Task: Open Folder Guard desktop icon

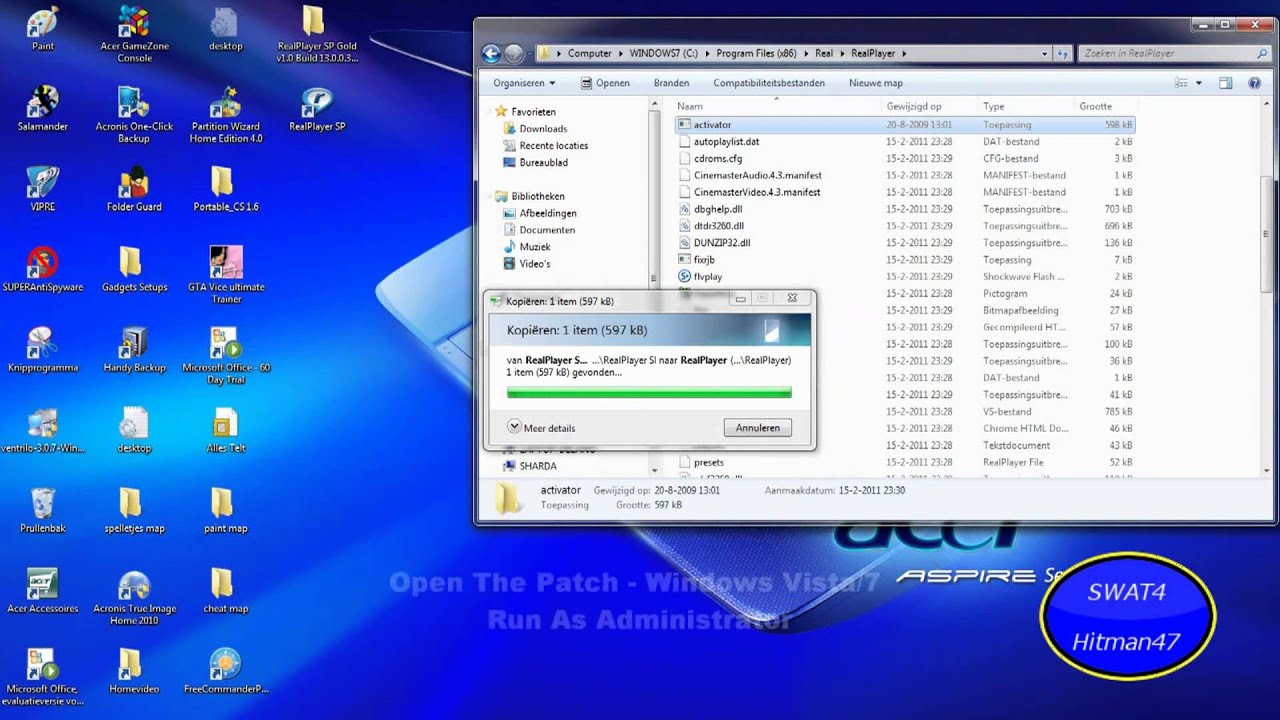Action: [134, 189]
